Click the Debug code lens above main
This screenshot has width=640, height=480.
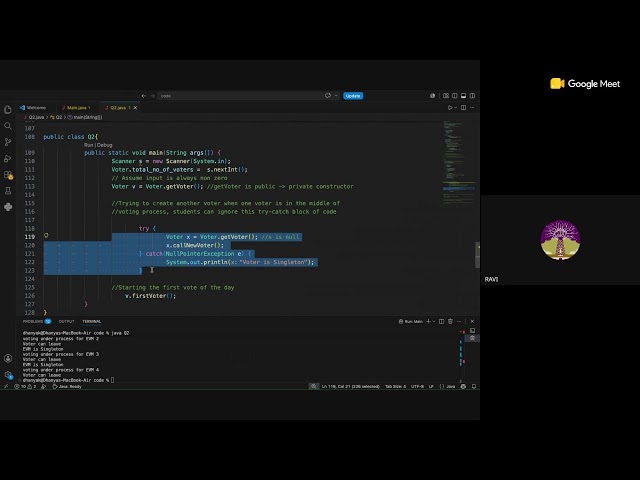(x=104, y=145)
